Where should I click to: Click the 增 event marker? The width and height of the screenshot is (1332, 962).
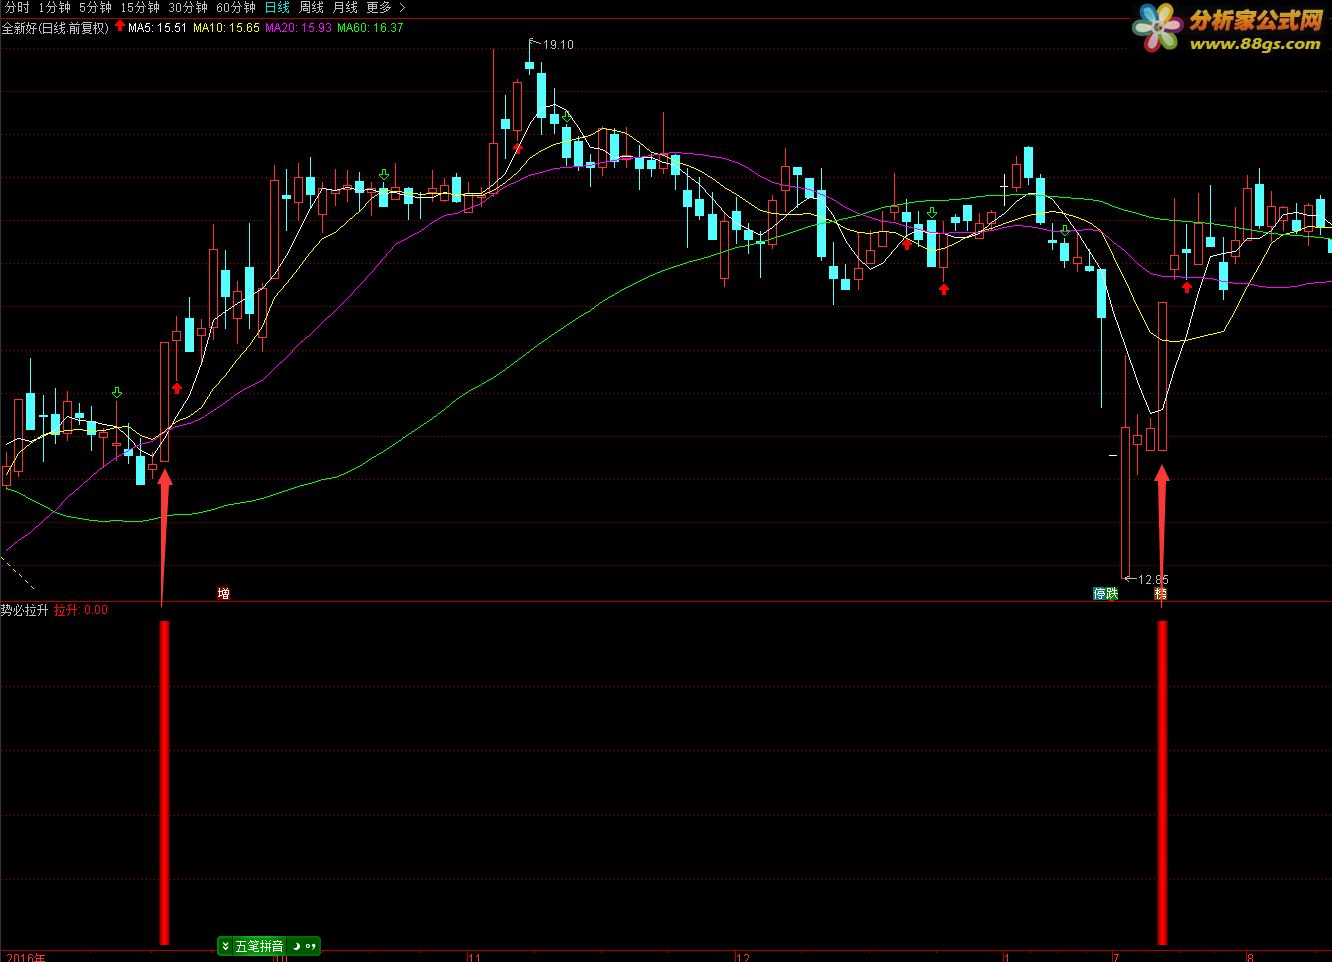[224, 594]
